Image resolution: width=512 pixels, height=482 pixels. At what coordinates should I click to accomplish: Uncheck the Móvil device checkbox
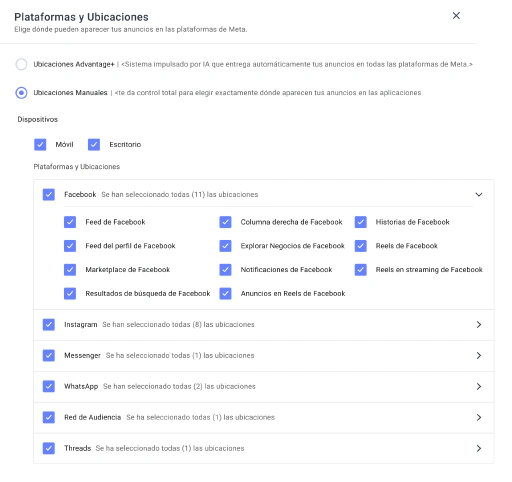[40, 145]
